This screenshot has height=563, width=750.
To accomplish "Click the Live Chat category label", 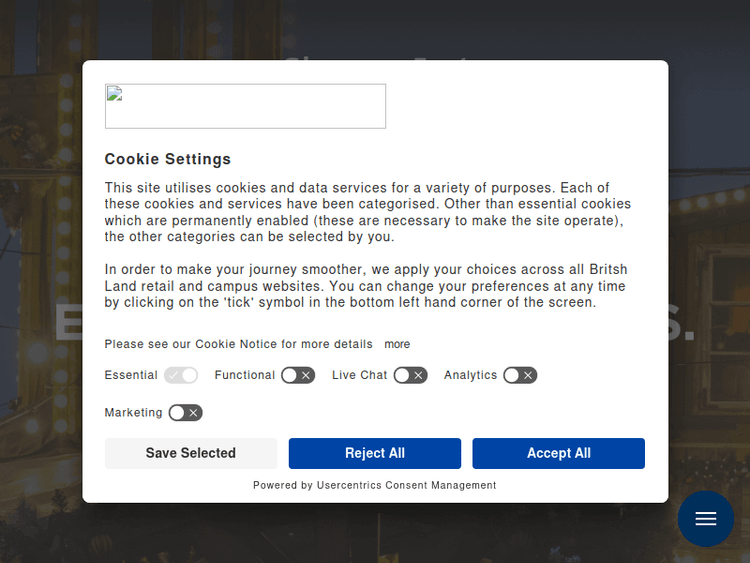I will (x=359, y=375).
